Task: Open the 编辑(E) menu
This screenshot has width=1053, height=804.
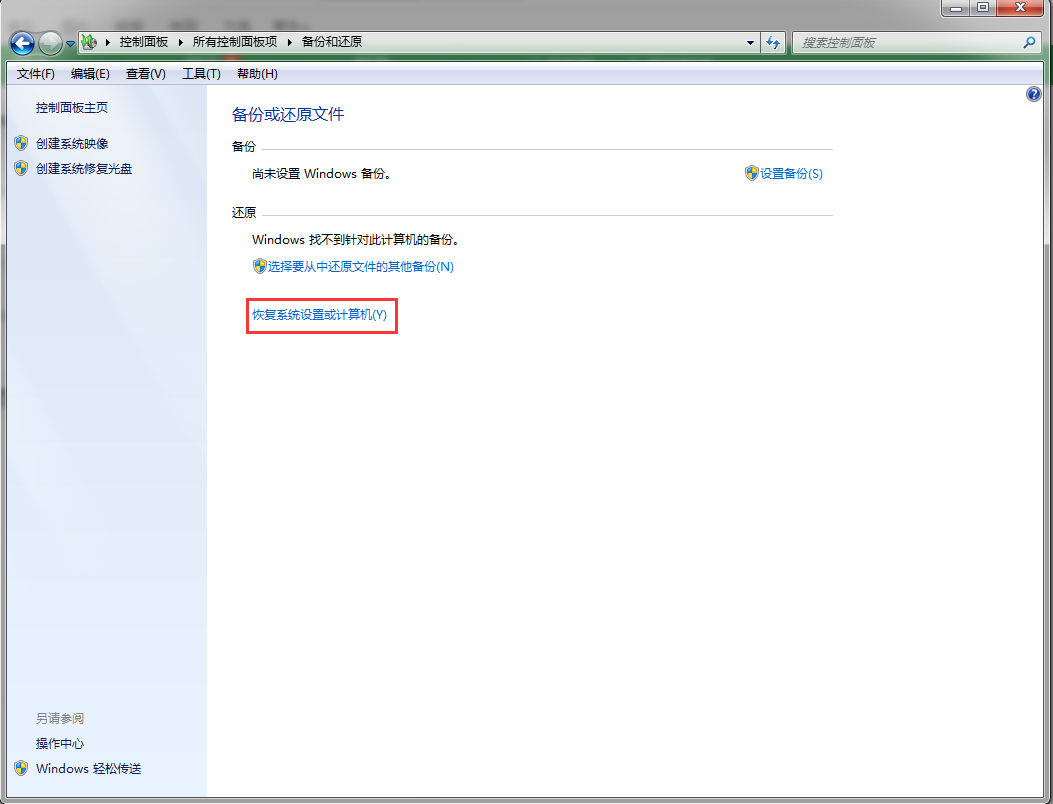Action: coord(90,74)
